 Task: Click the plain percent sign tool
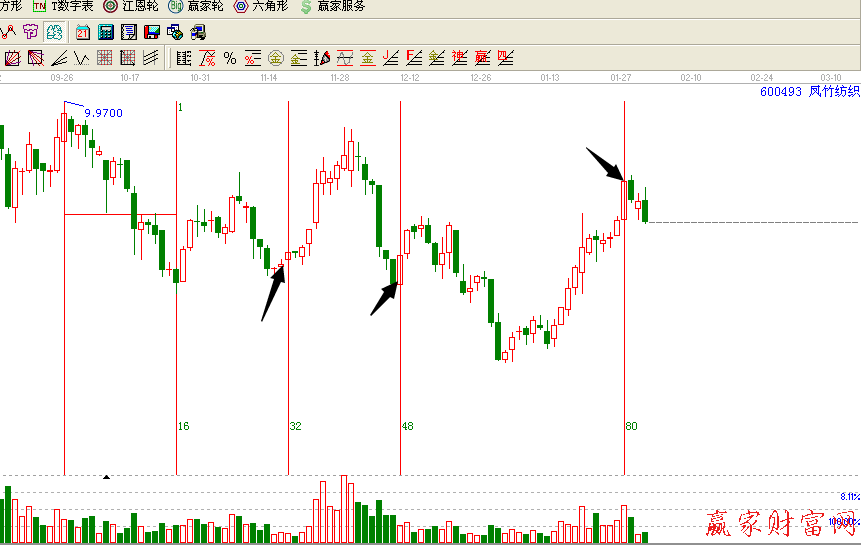click(x=230, y=58)
